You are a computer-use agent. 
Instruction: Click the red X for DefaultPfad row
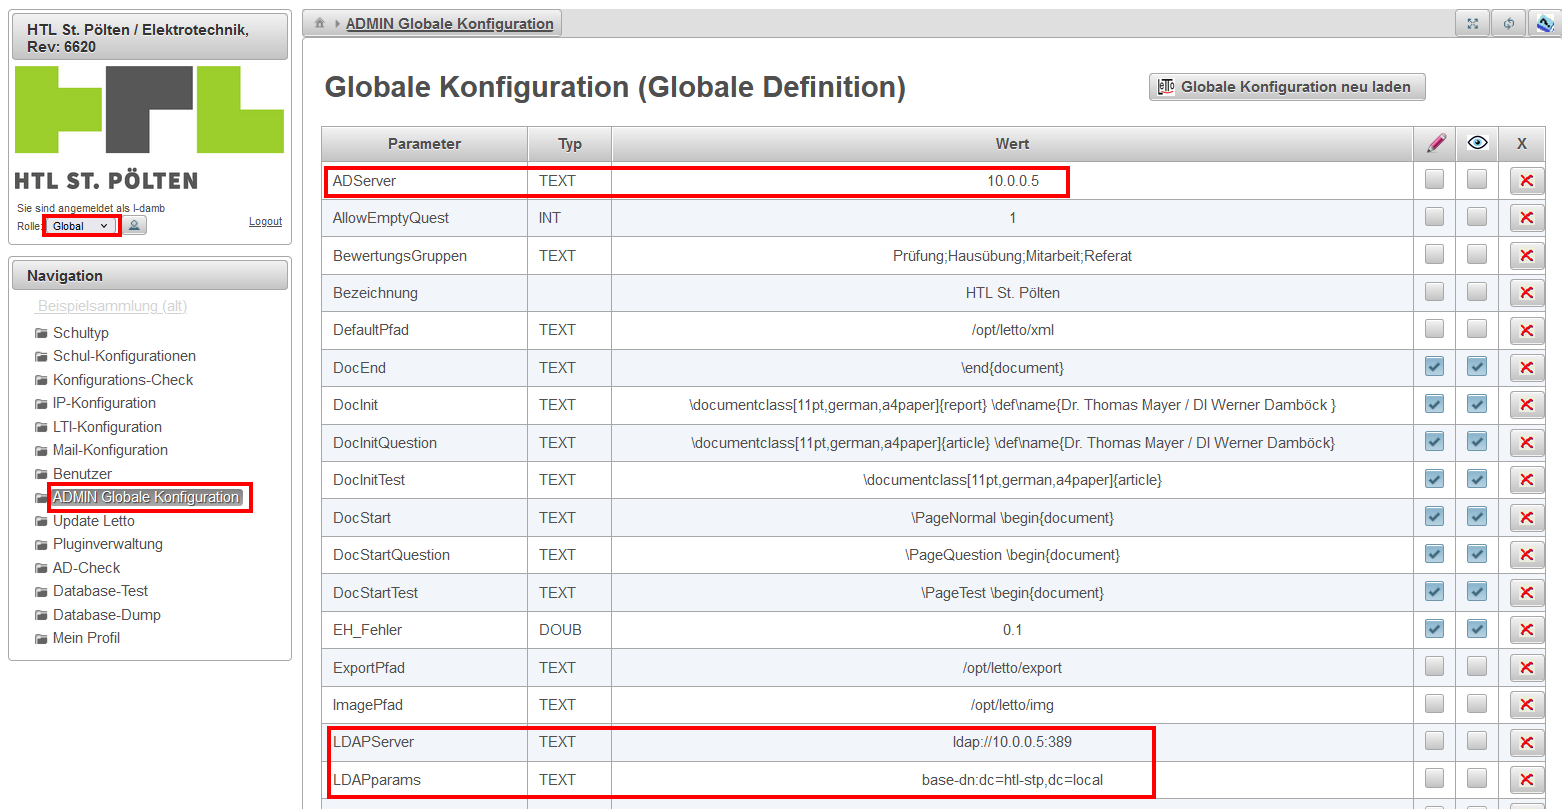click(x=1526, y=330)
